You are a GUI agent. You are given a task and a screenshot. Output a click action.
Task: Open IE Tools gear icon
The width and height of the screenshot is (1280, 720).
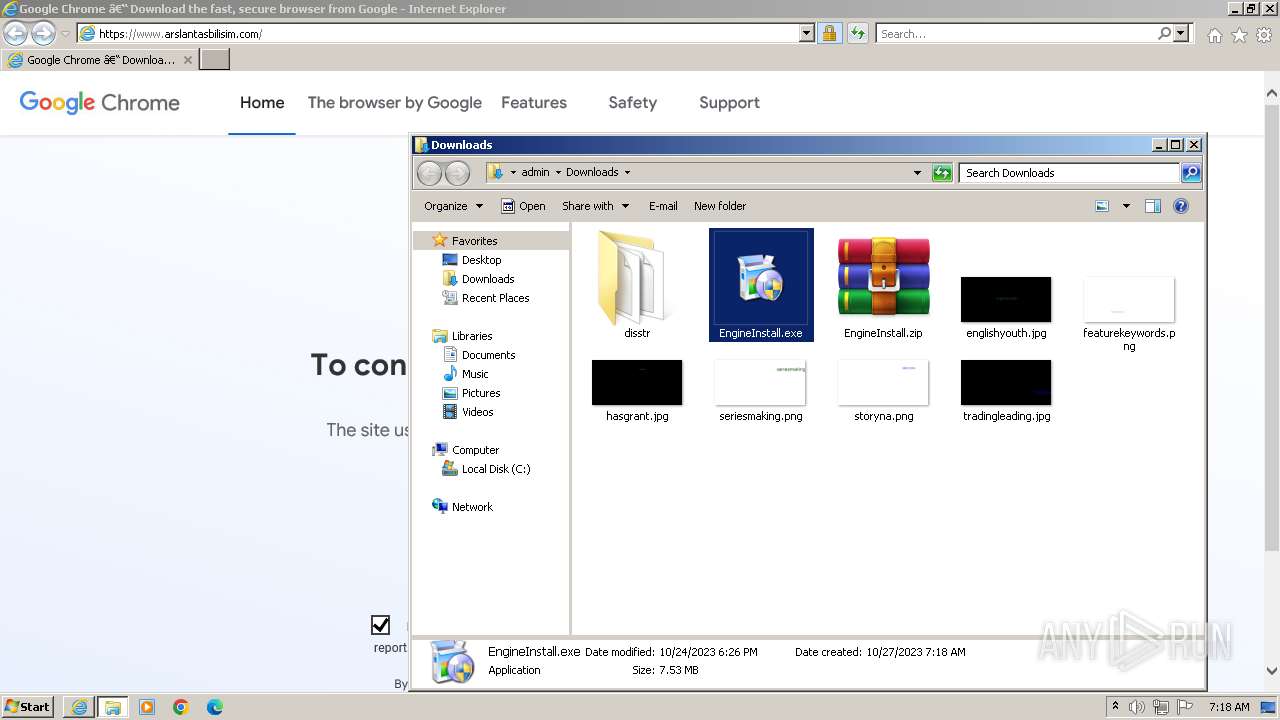click(1264, 35)
